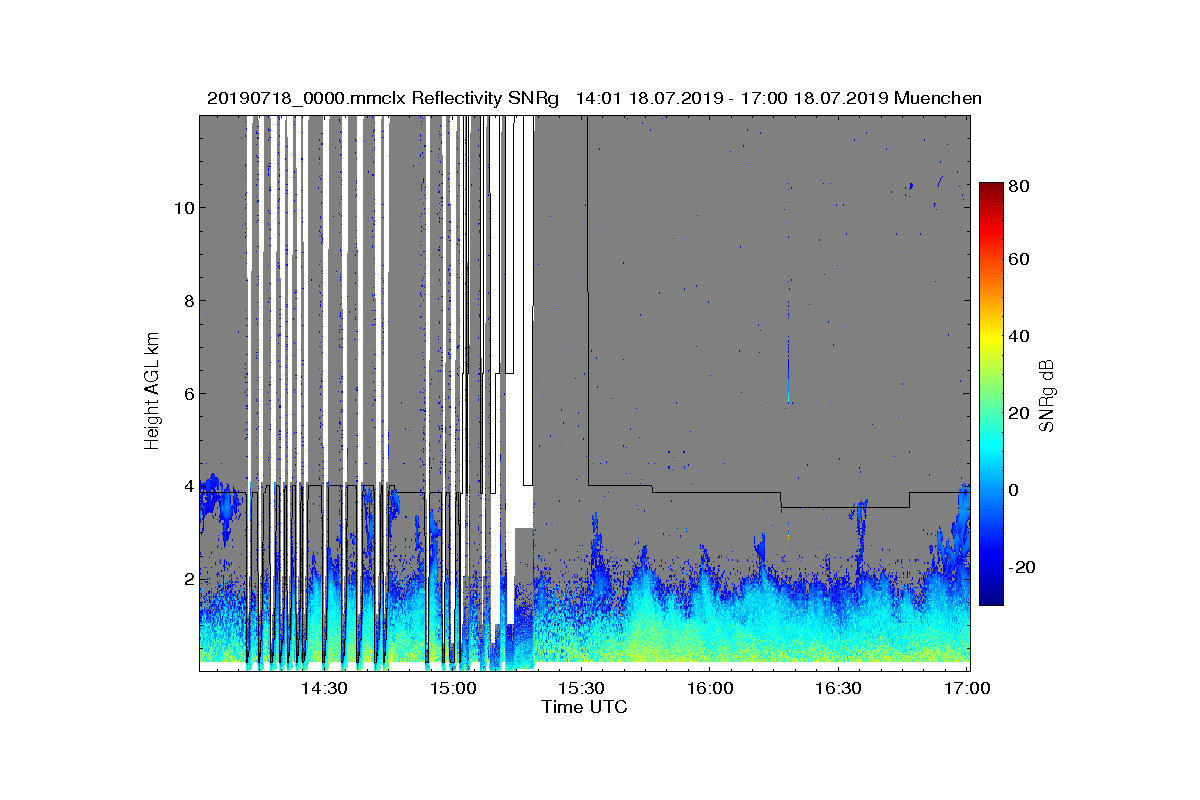Click the 8 km height tick label

pos(186,301)
